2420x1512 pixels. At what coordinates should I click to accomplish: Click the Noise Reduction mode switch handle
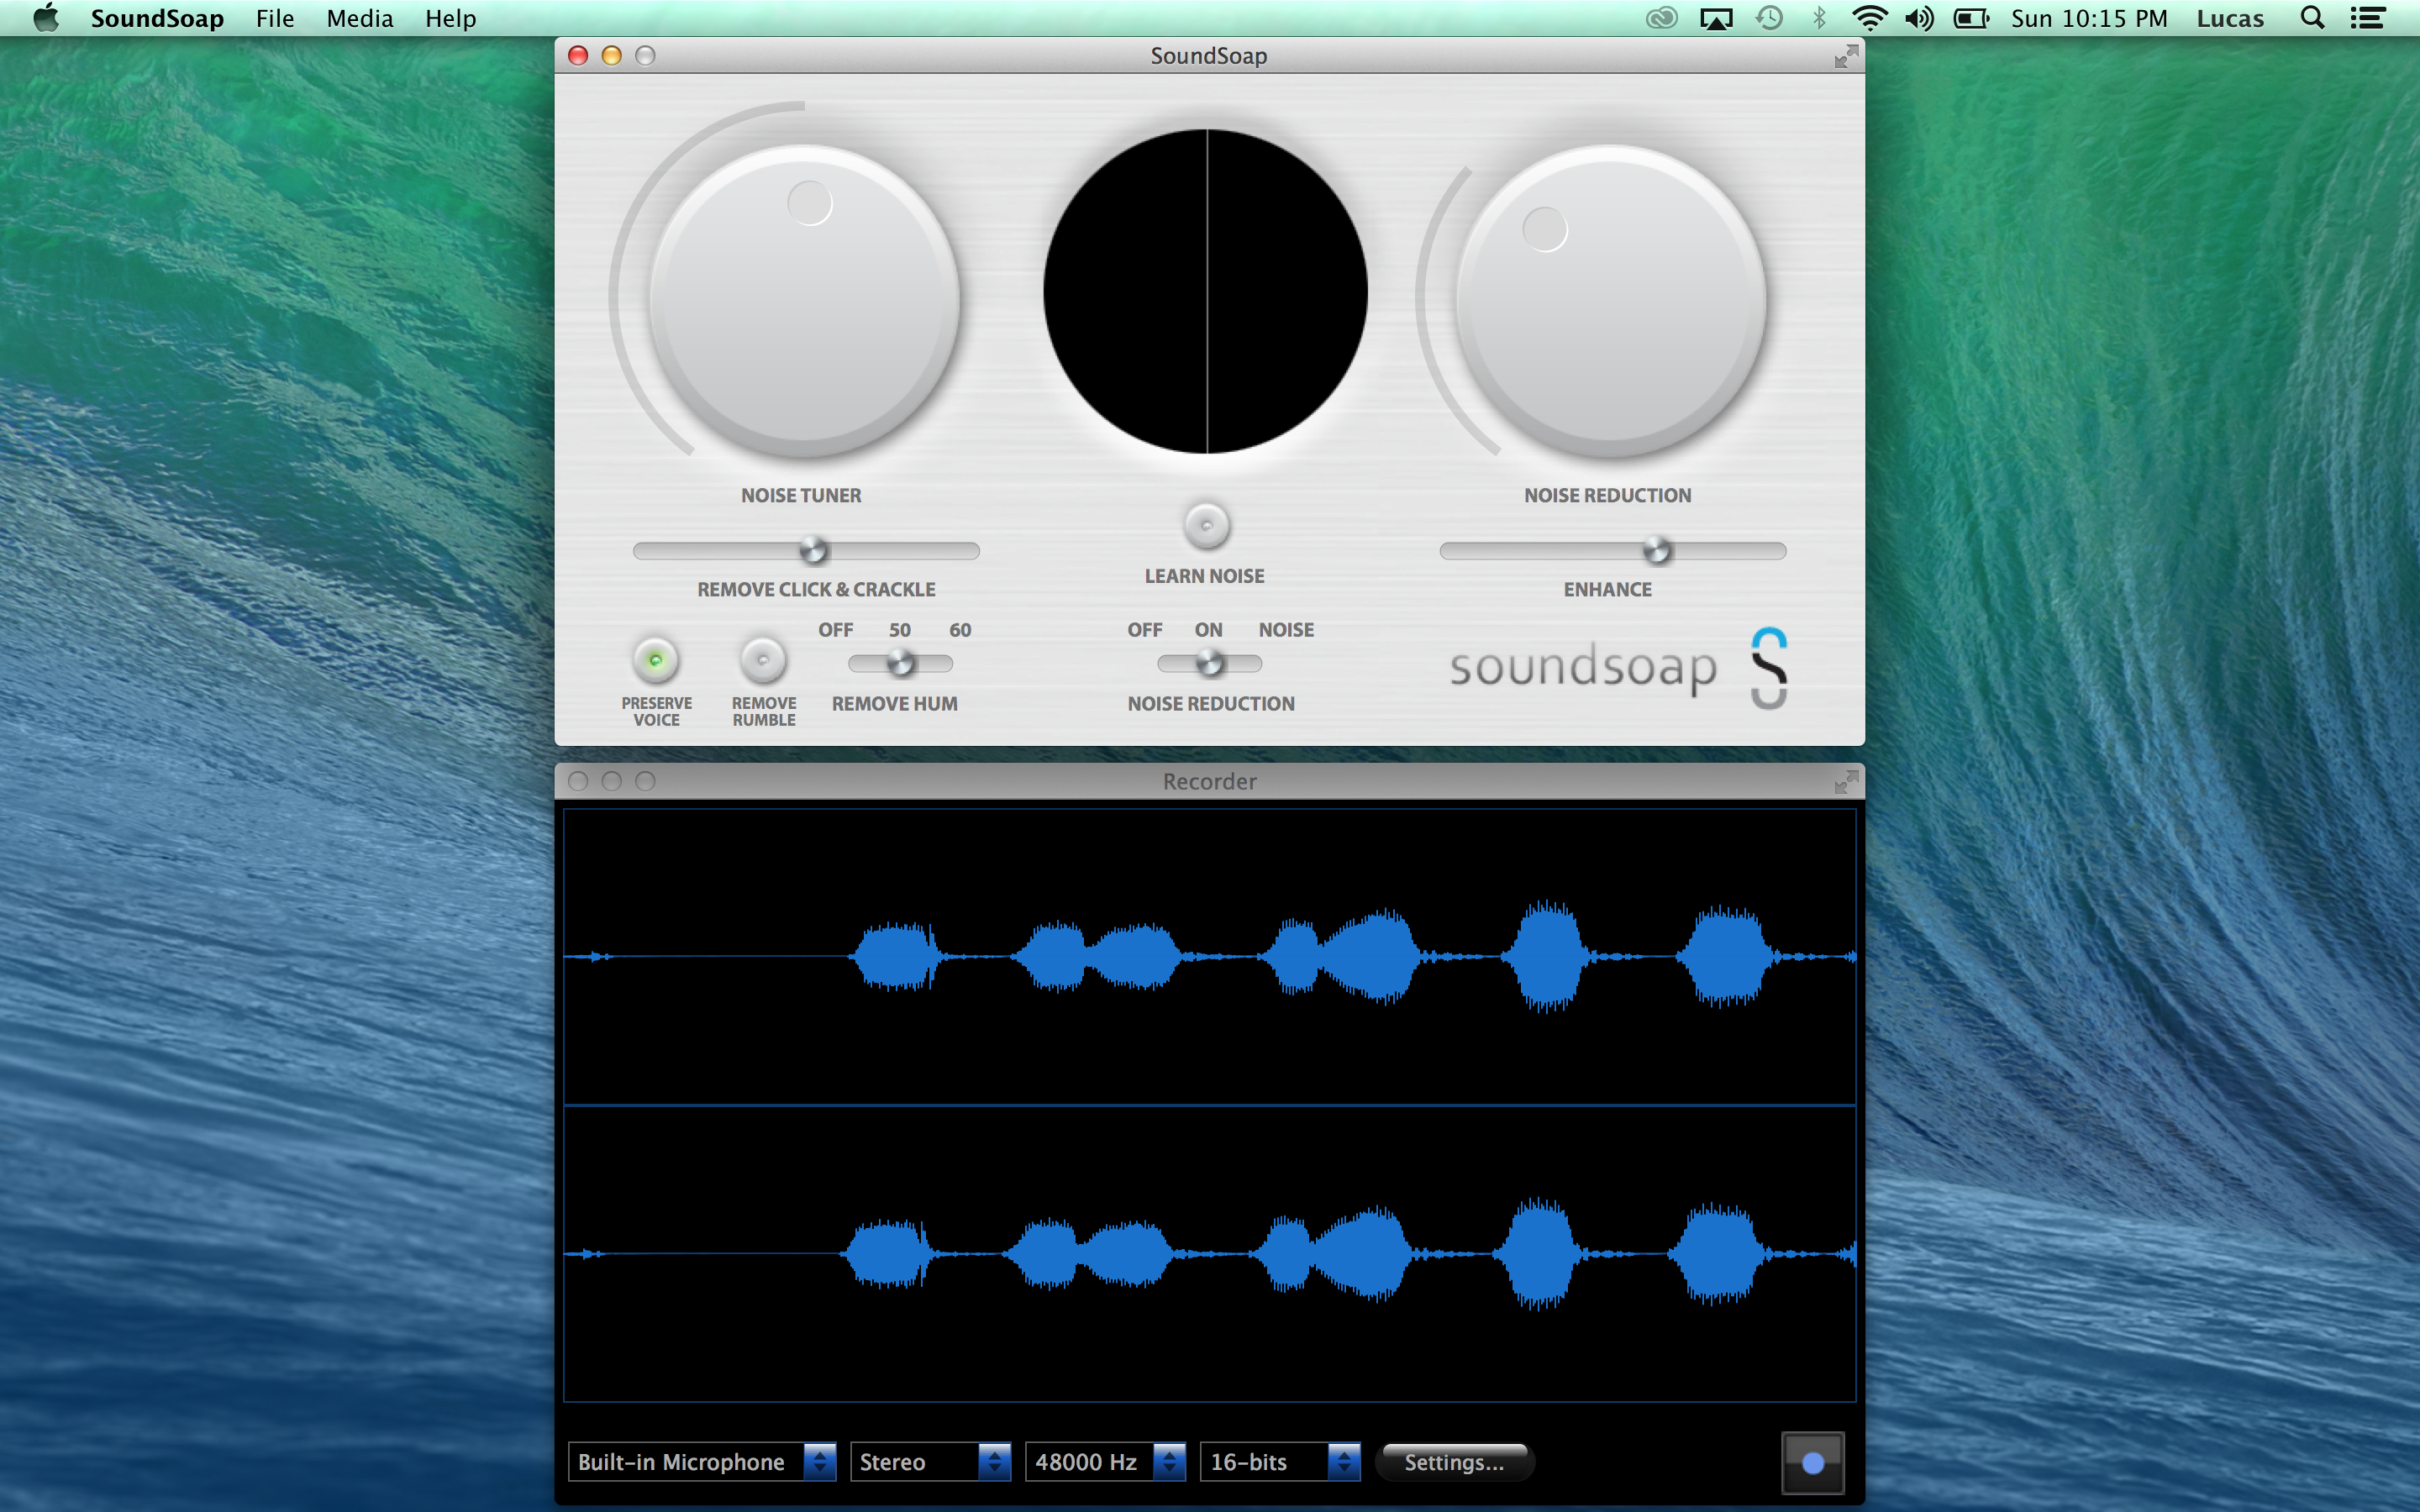(x=1210, y=663)
